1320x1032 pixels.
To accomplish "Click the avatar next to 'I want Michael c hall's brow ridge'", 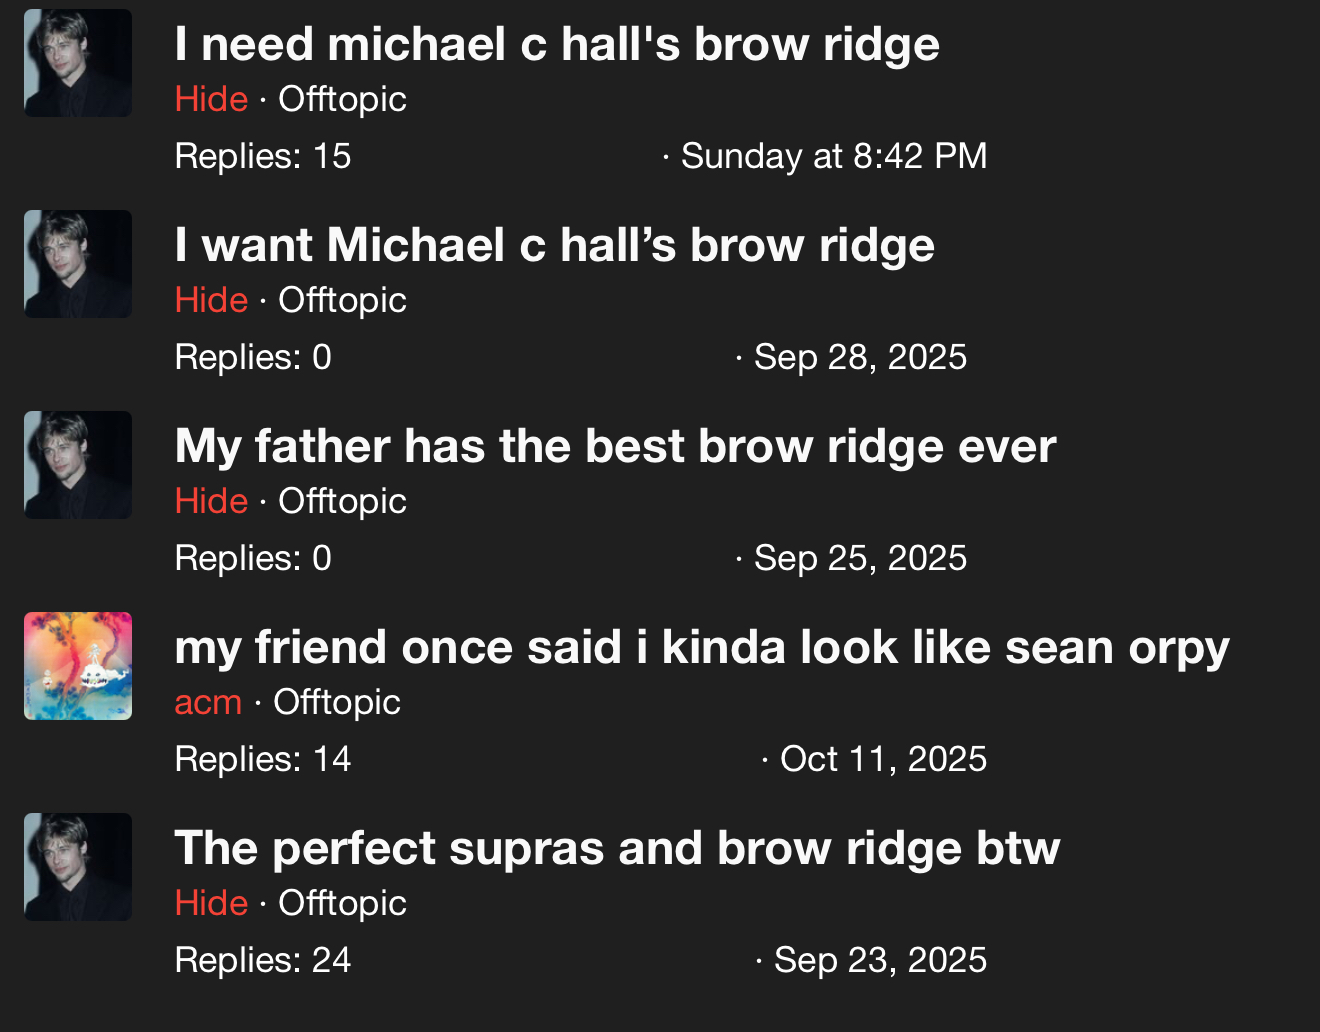I will 78,264.
